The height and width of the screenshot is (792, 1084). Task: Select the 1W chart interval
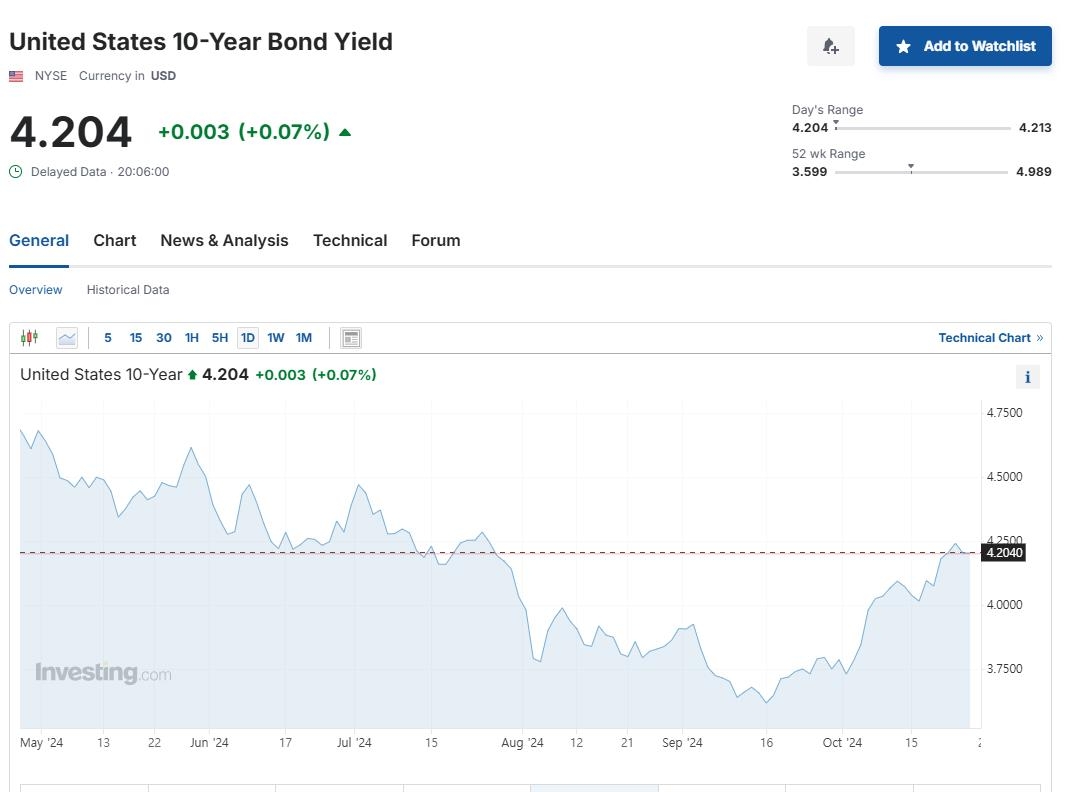pyautogui.click(x=276, y=338)
